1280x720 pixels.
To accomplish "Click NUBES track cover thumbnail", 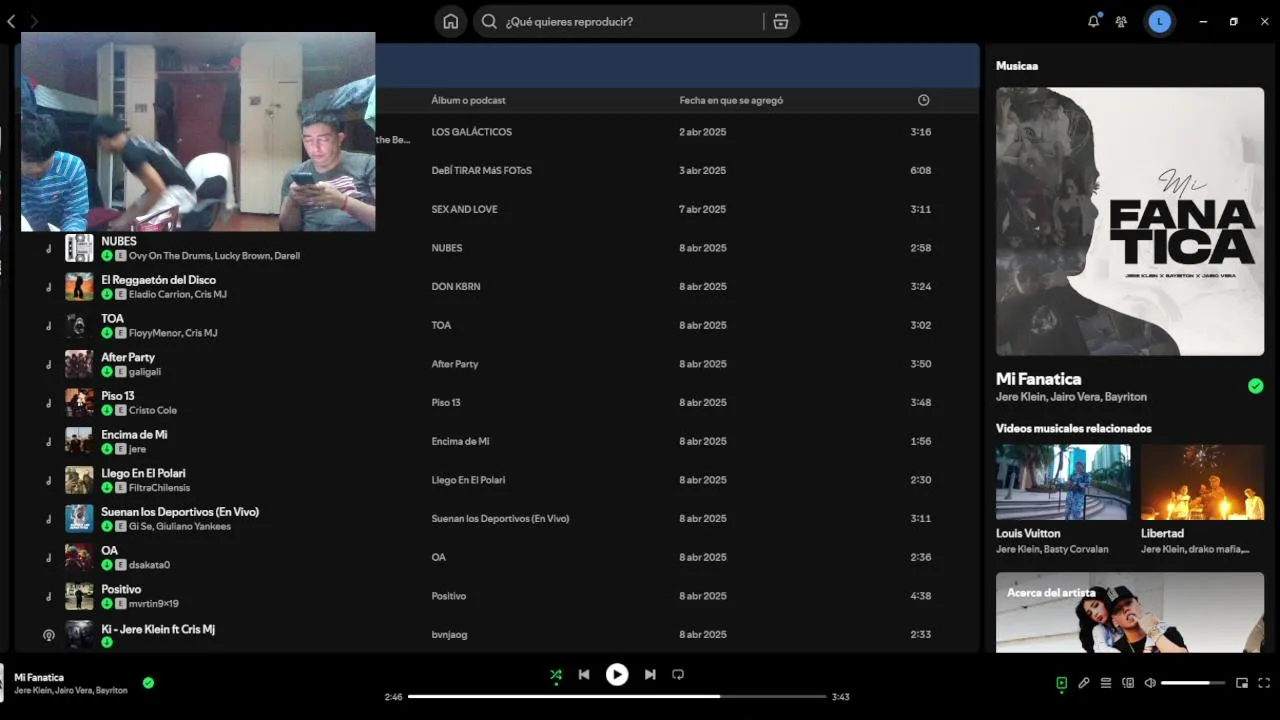I will (79, 248).
